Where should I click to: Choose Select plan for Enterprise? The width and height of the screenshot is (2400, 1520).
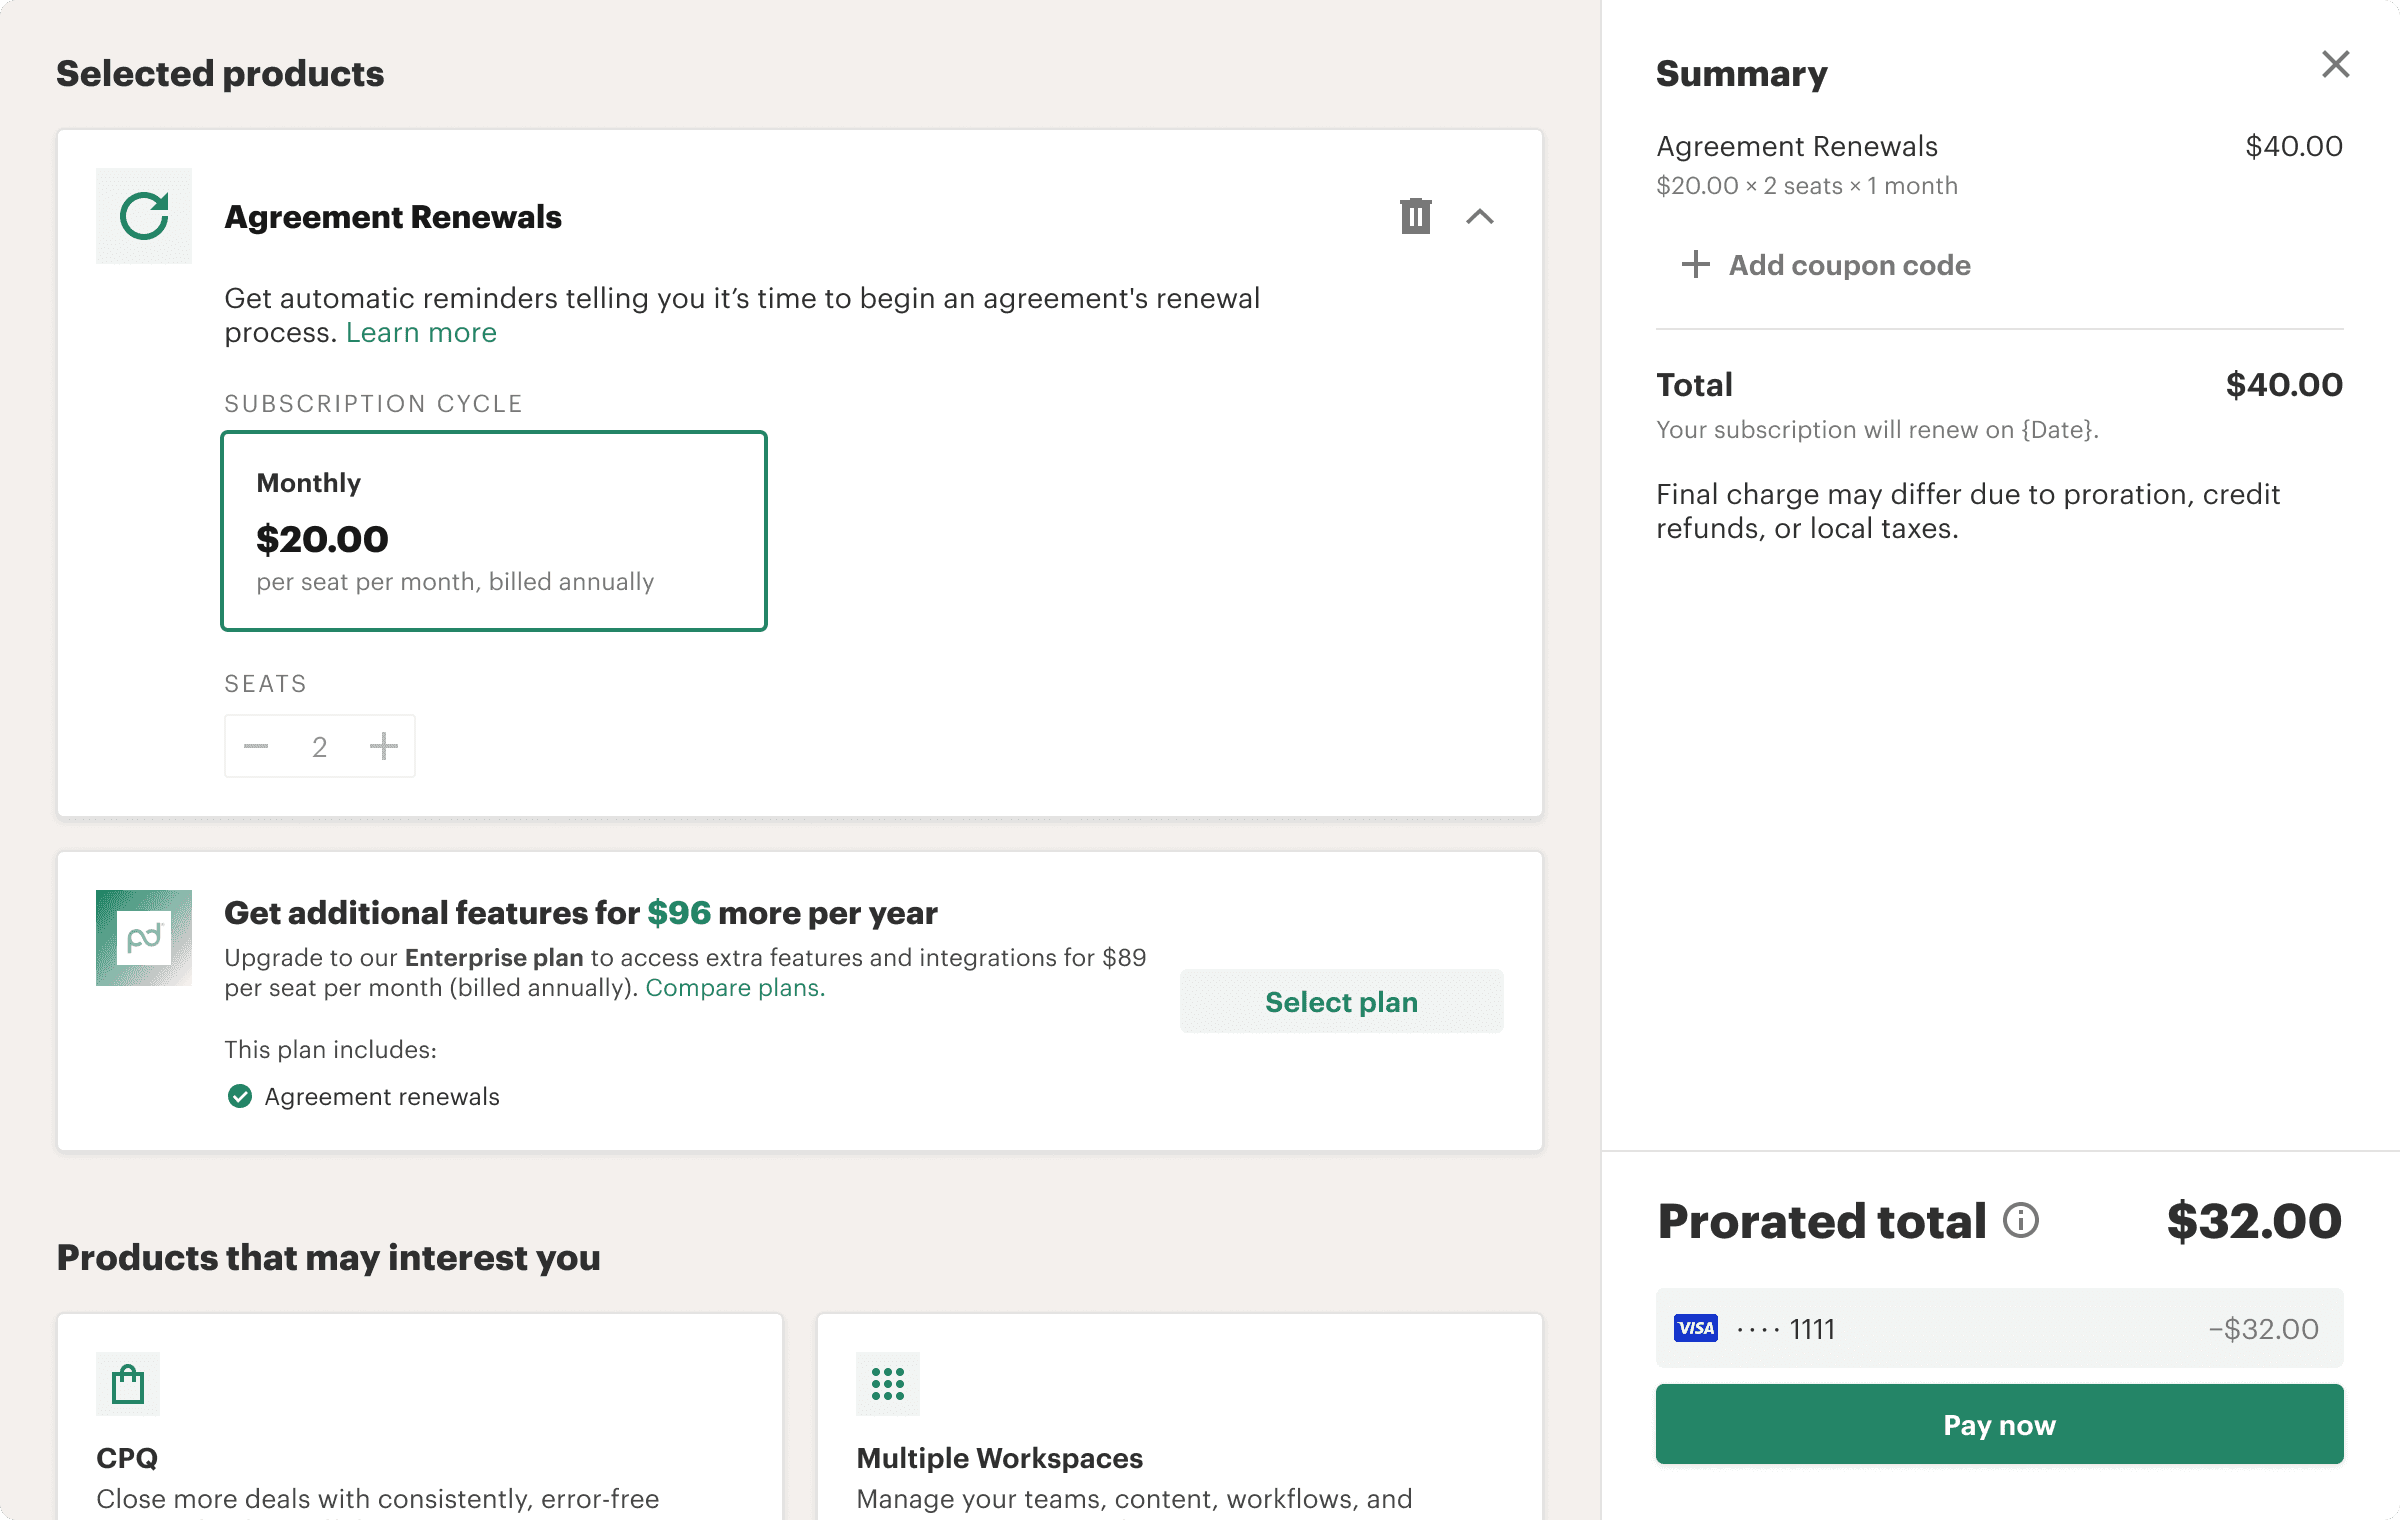click(1341, 1001)
